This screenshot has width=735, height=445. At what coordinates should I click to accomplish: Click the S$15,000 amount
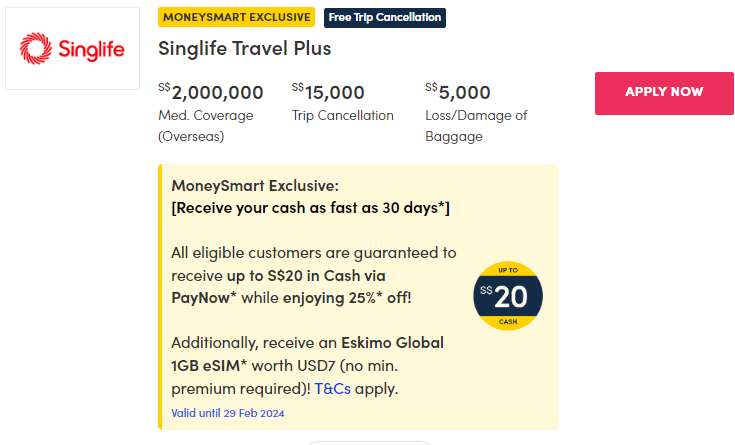[x=328, y=93]
